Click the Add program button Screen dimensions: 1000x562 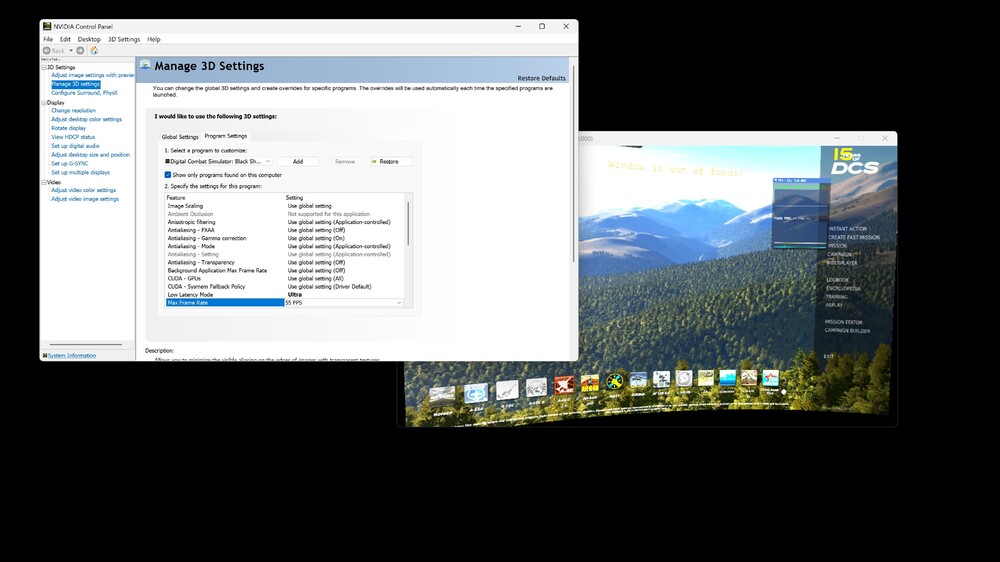pos(298,161)
